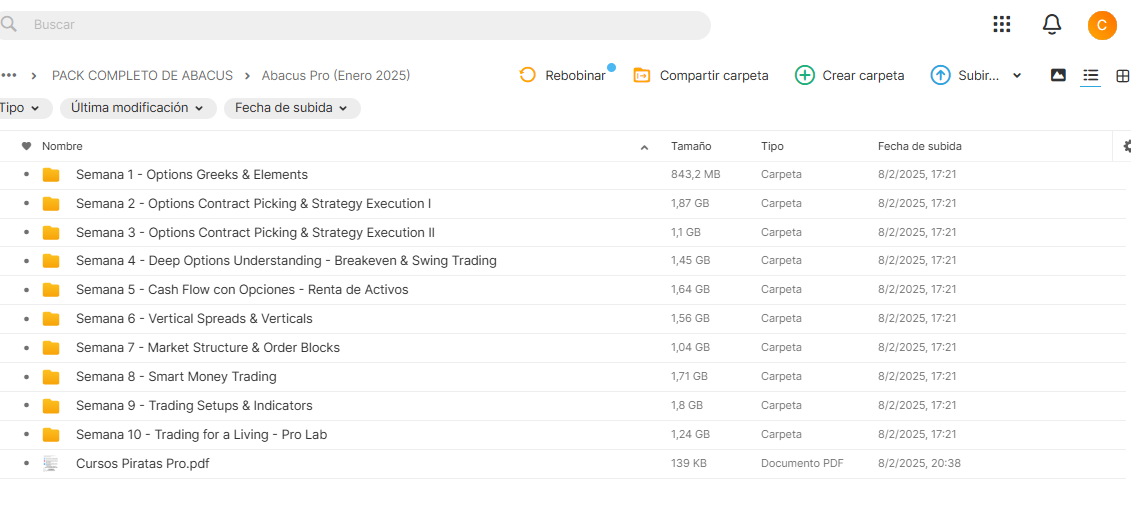Image resolution: width=1131 pixels, height=510 pixels.
Task: Click folder icon for Semana 5 row
Action: point(50,289)
